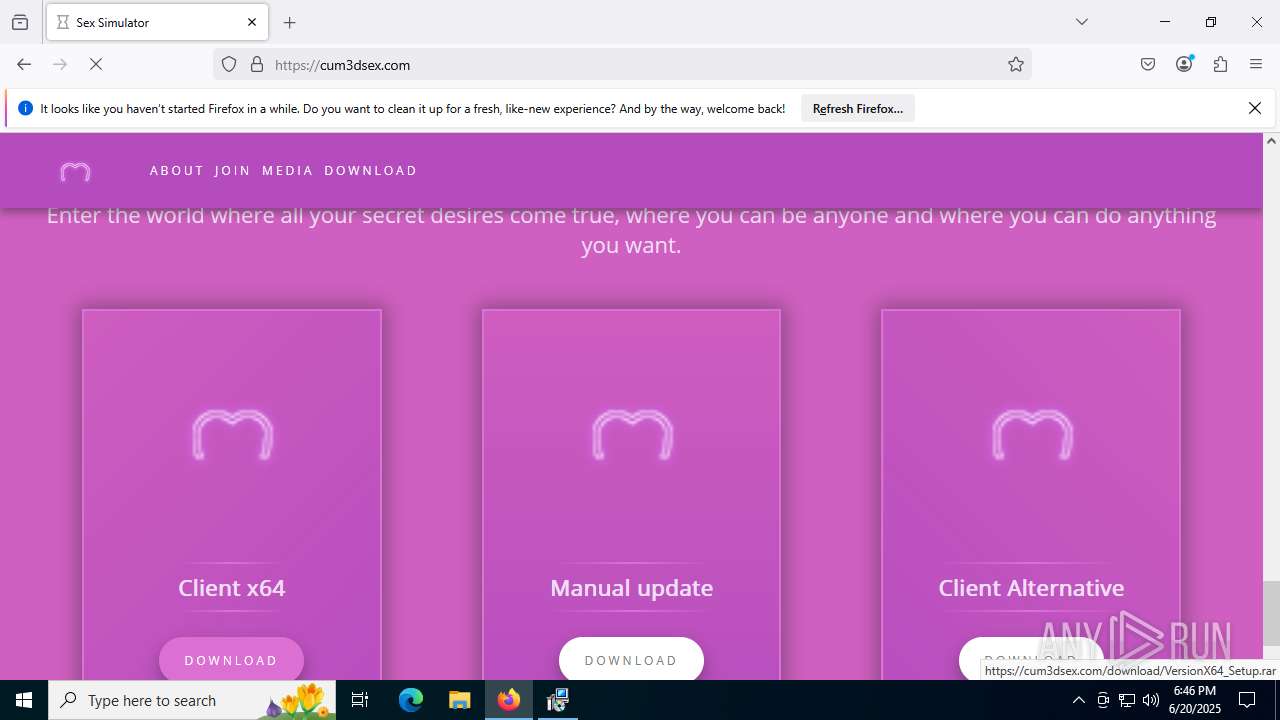The height and width of the screenshot is (720, 1280).
Task: Click the Client x64 card logo
Action: (x=232, y=434)
